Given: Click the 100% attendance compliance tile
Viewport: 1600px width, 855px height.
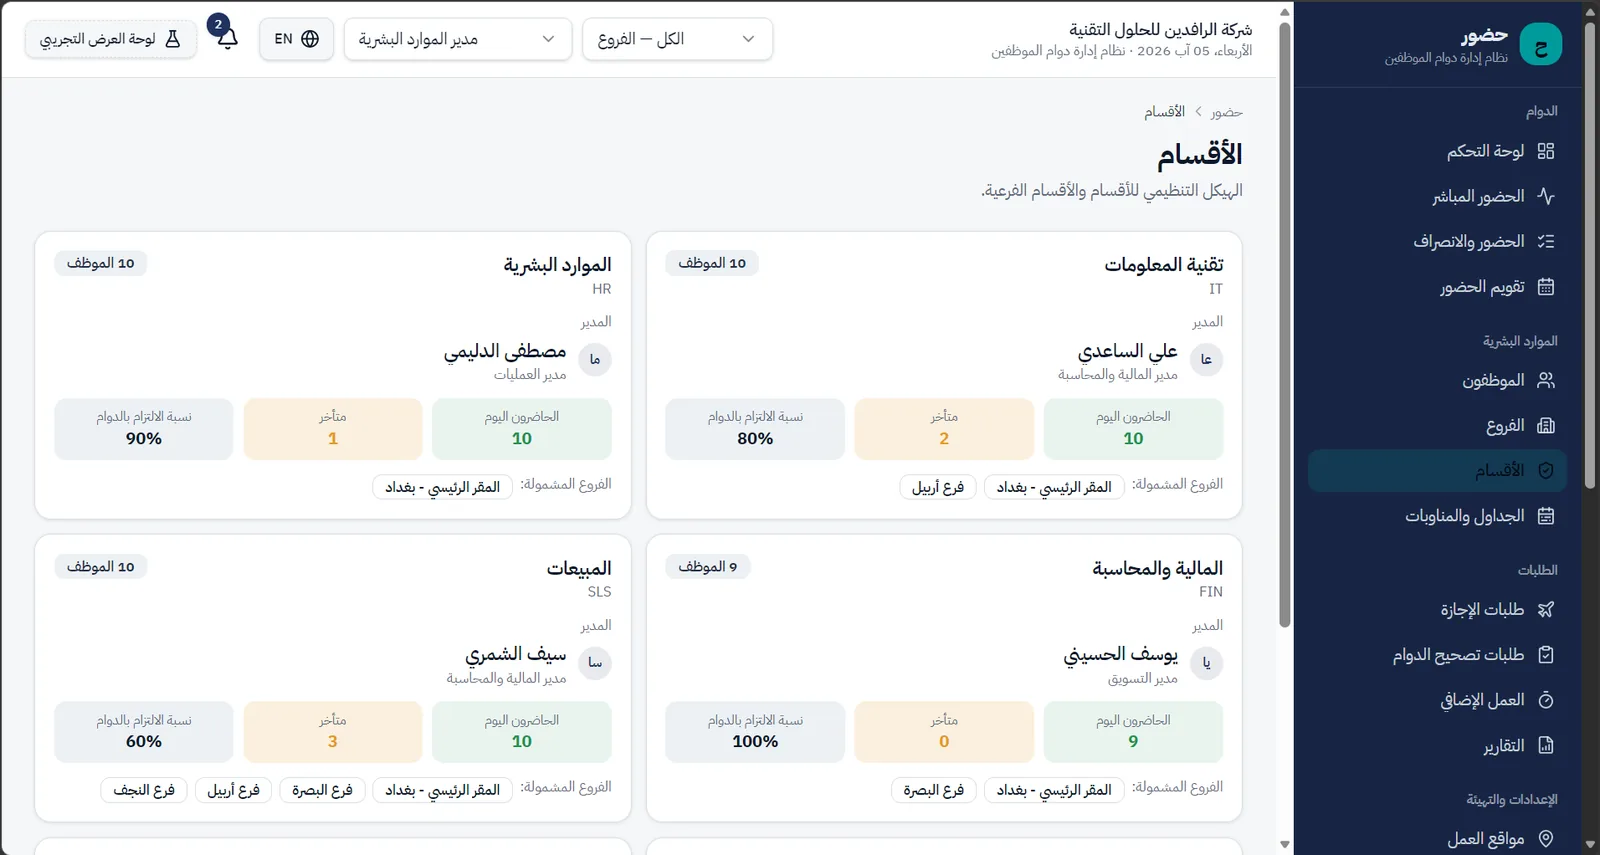Looking at the screenshot, I should (x=755, y=732).
